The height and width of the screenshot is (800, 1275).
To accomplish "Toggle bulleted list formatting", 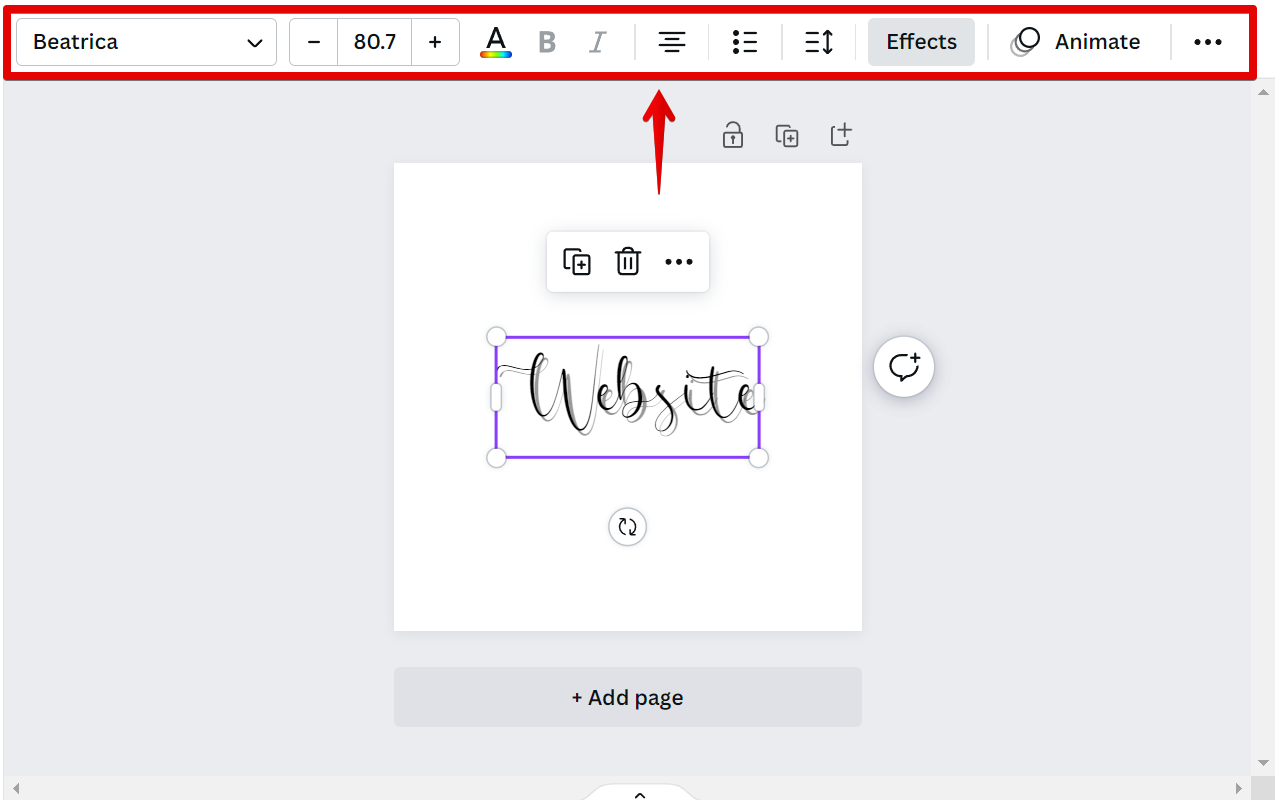I will [745, 42].
